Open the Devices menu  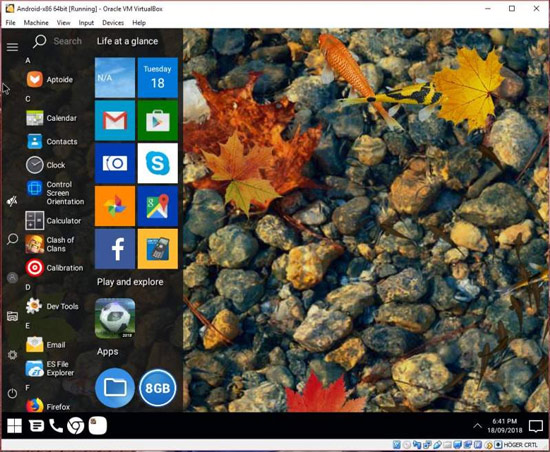click(x=113, y=23)
